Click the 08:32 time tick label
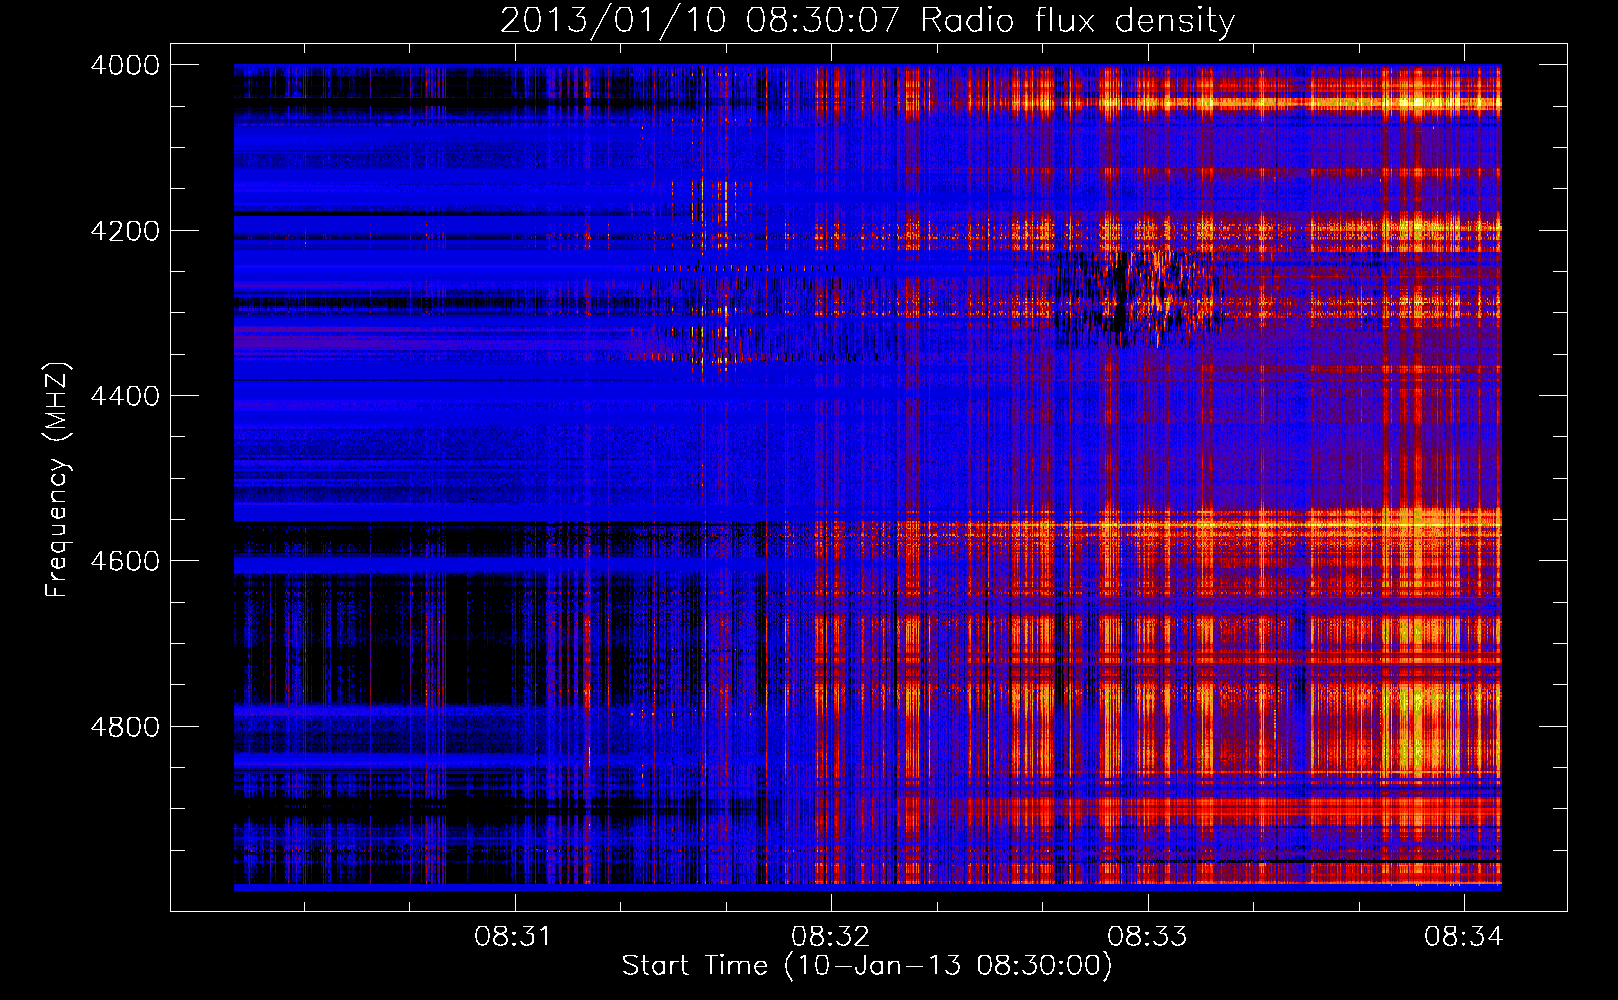1618x1000 pixels. tap(830, 937)
